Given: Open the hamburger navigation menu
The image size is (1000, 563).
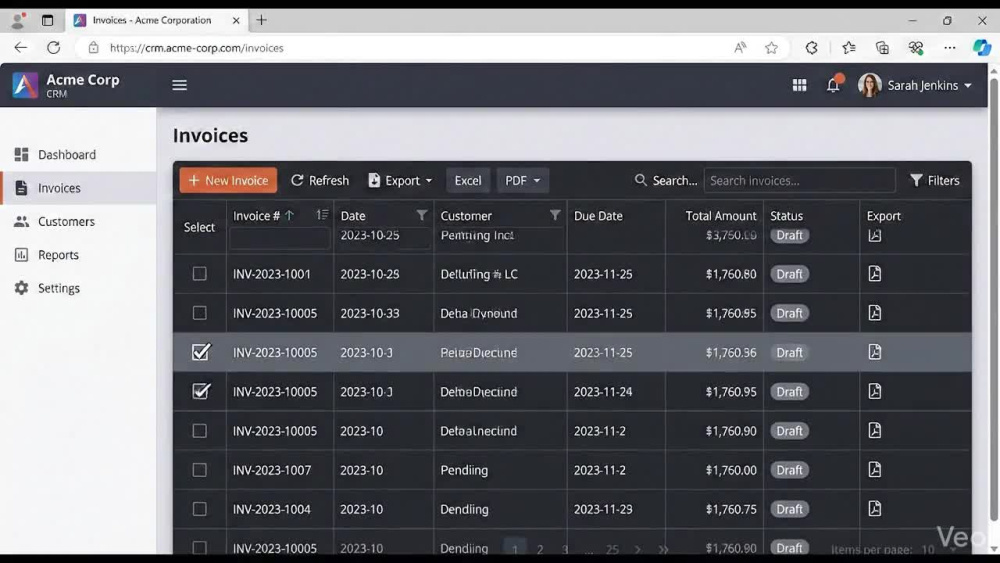Looking at the screenshot, I should (x=179, y=85).
